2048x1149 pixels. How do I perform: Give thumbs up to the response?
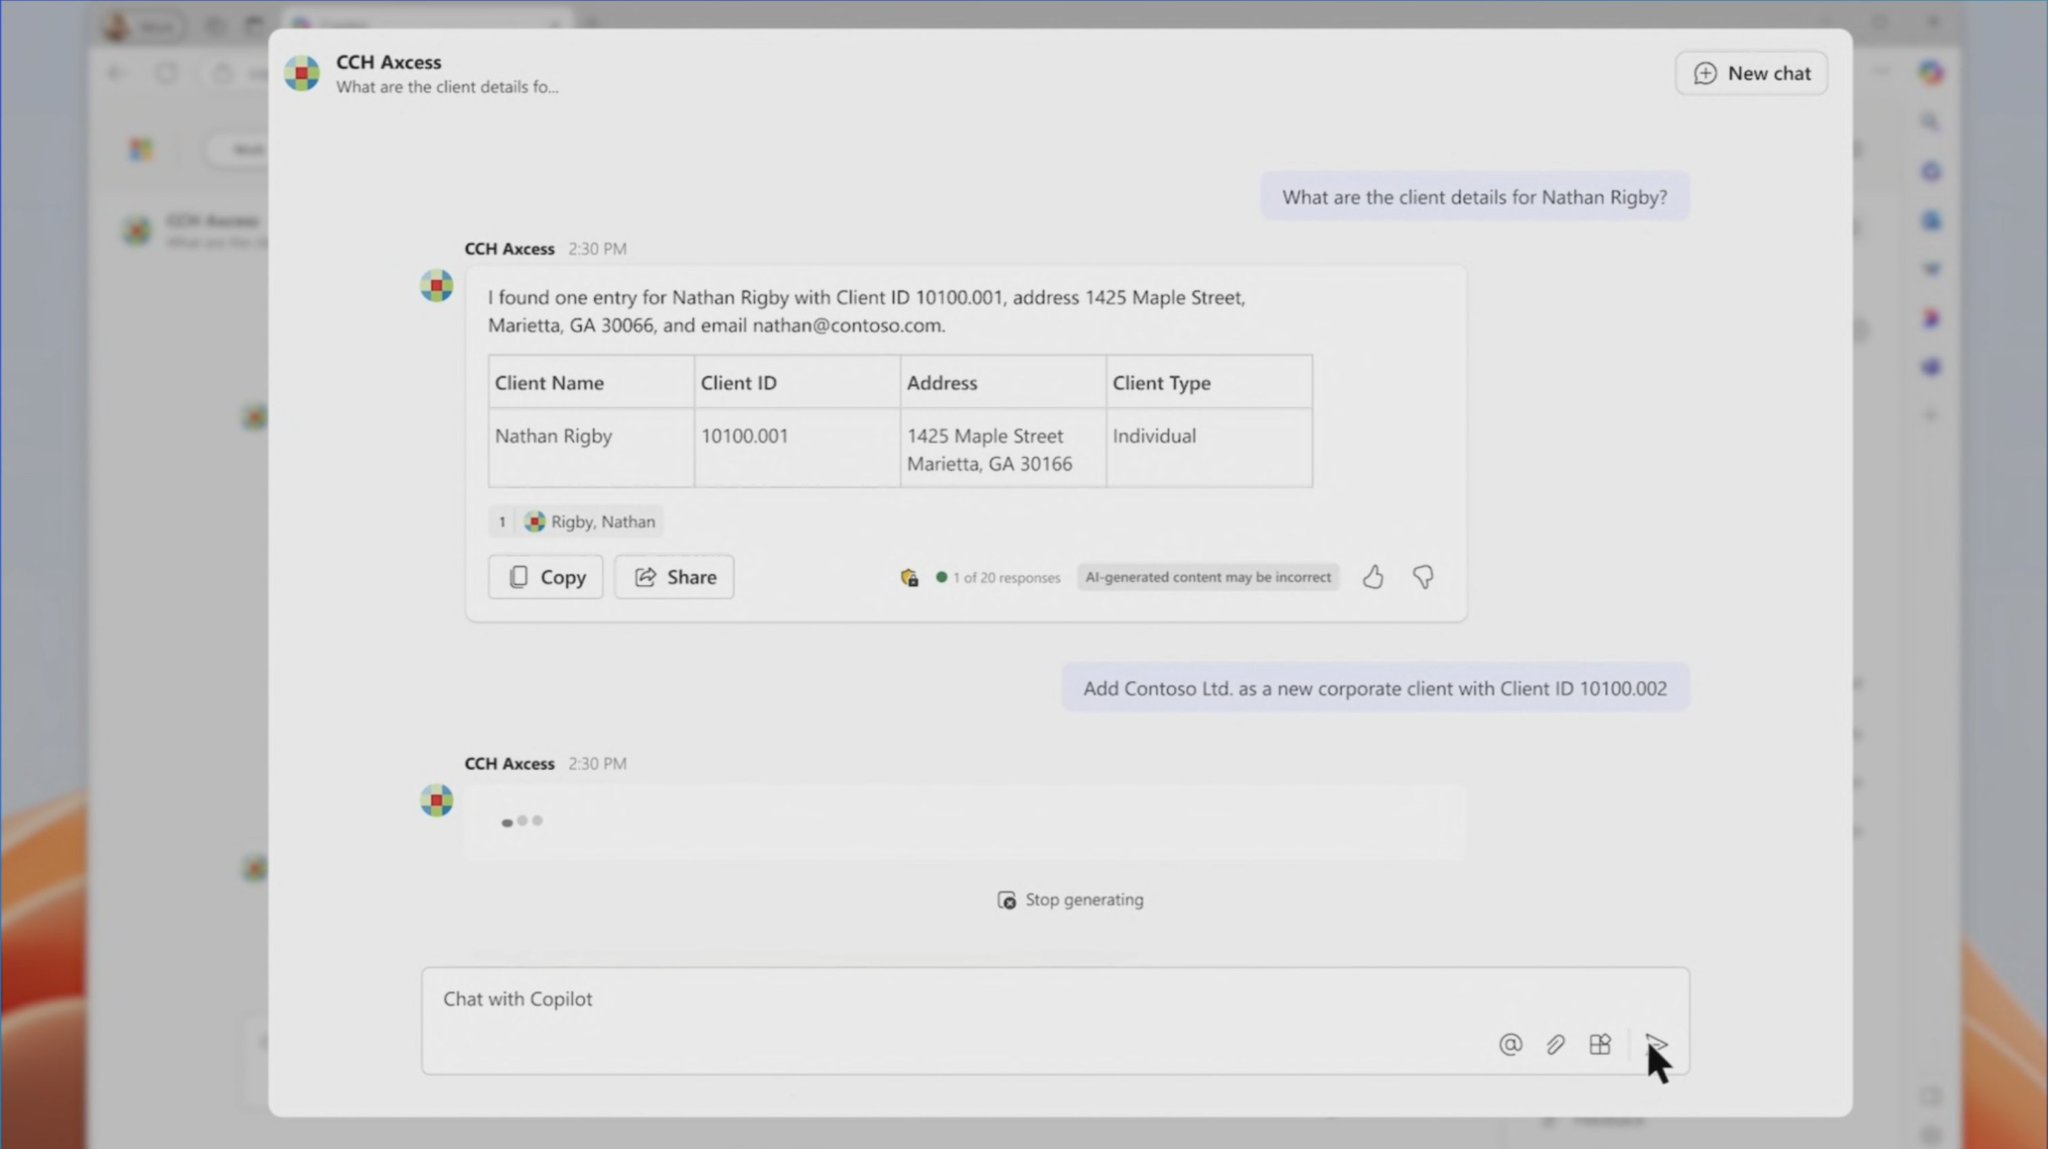[x=1373, y=577]
